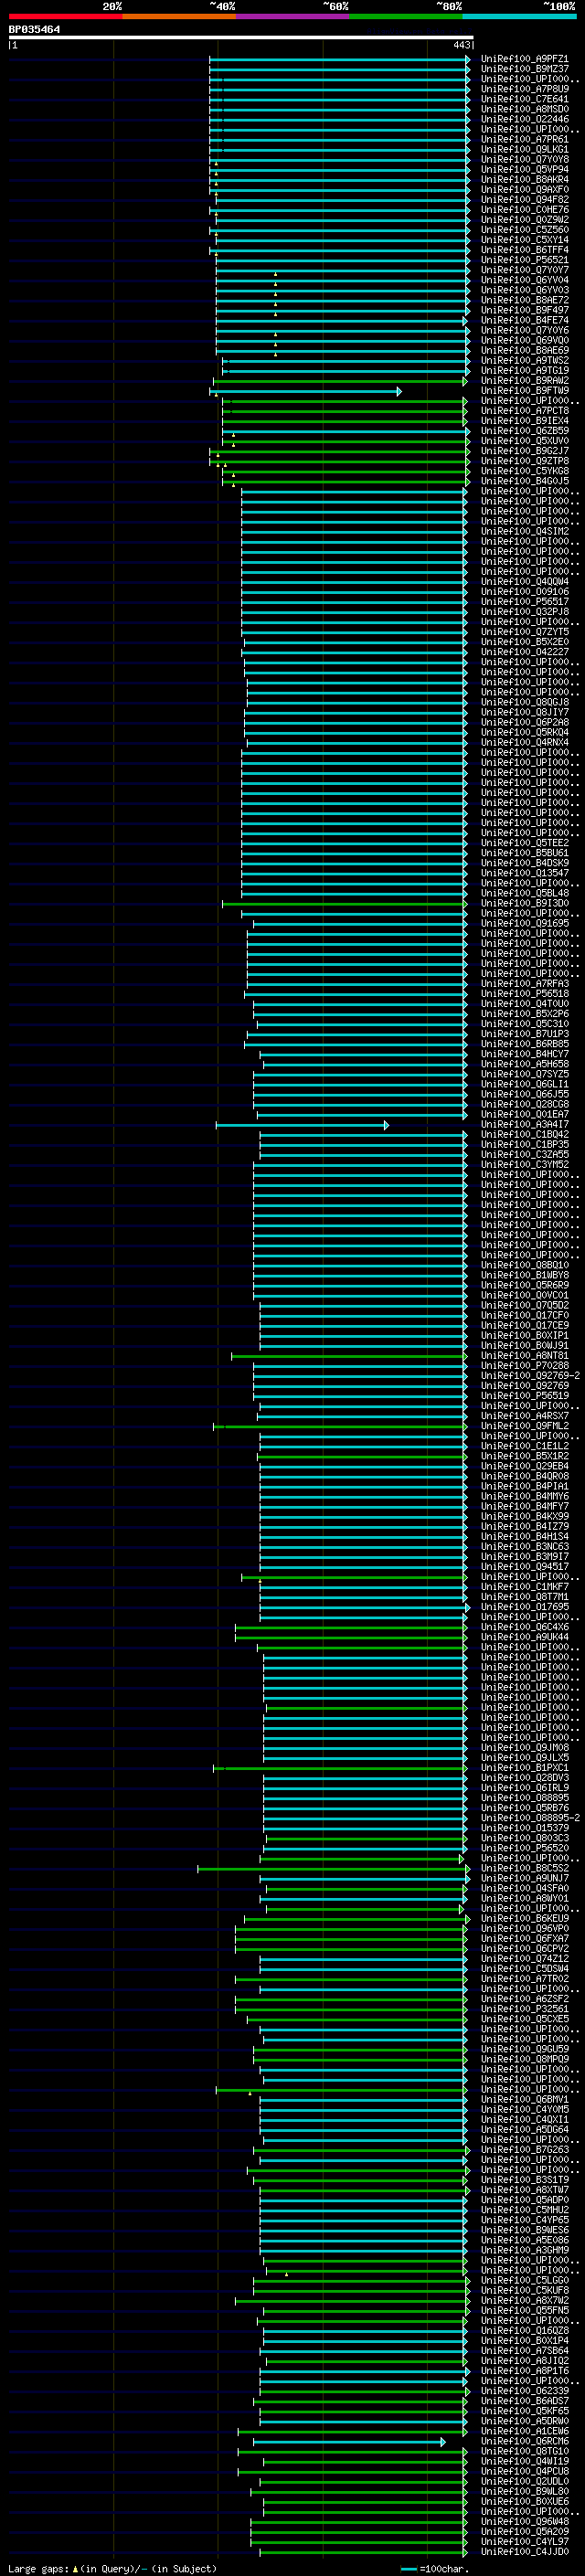Select the UniRef100_B8AKR4 label
585x2576 pixels.
(x=524, y=180)
